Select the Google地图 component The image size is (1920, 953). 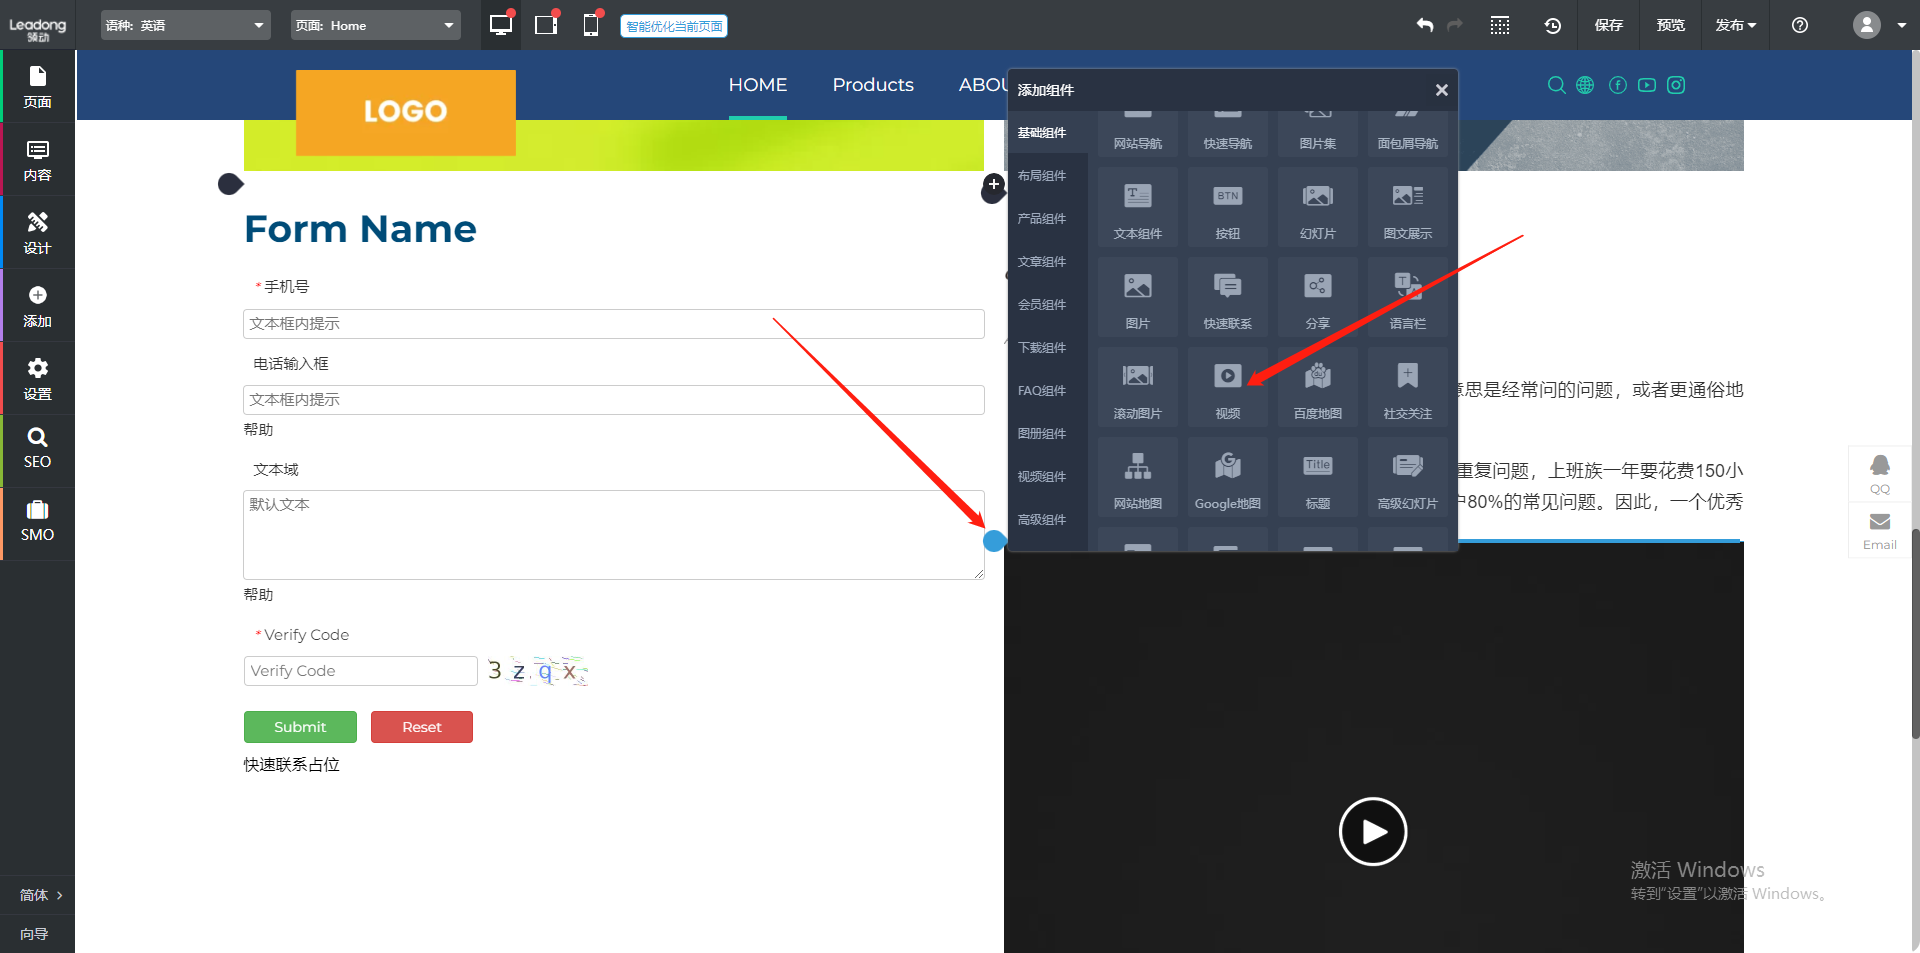(1227, 478)
